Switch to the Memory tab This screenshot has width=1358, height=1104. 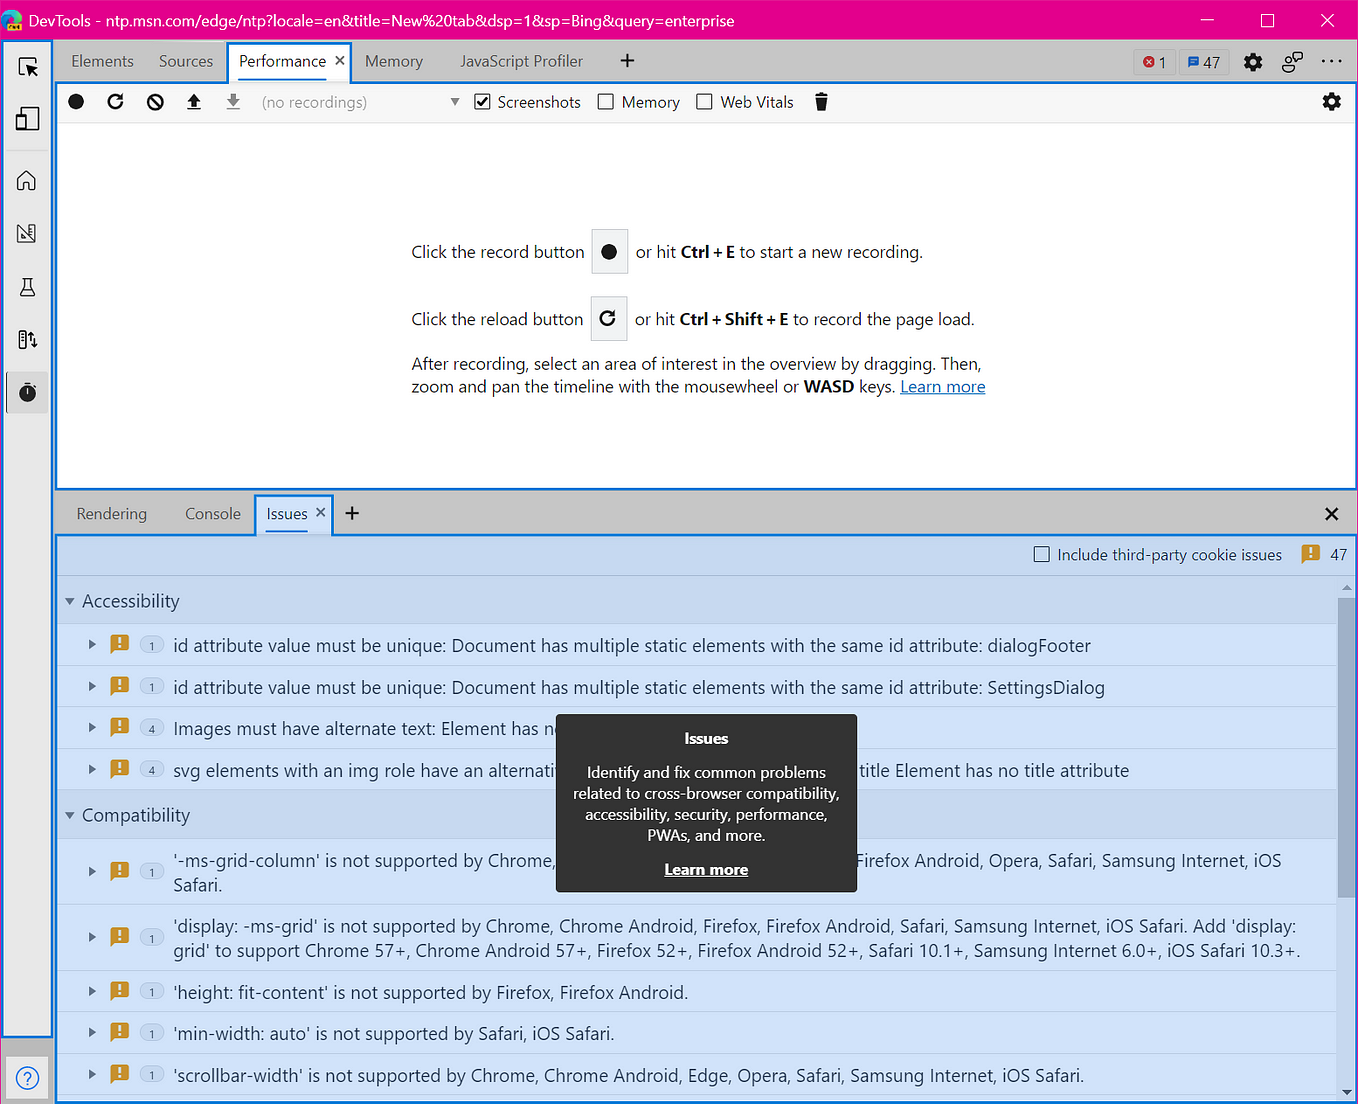pos(394,61)
